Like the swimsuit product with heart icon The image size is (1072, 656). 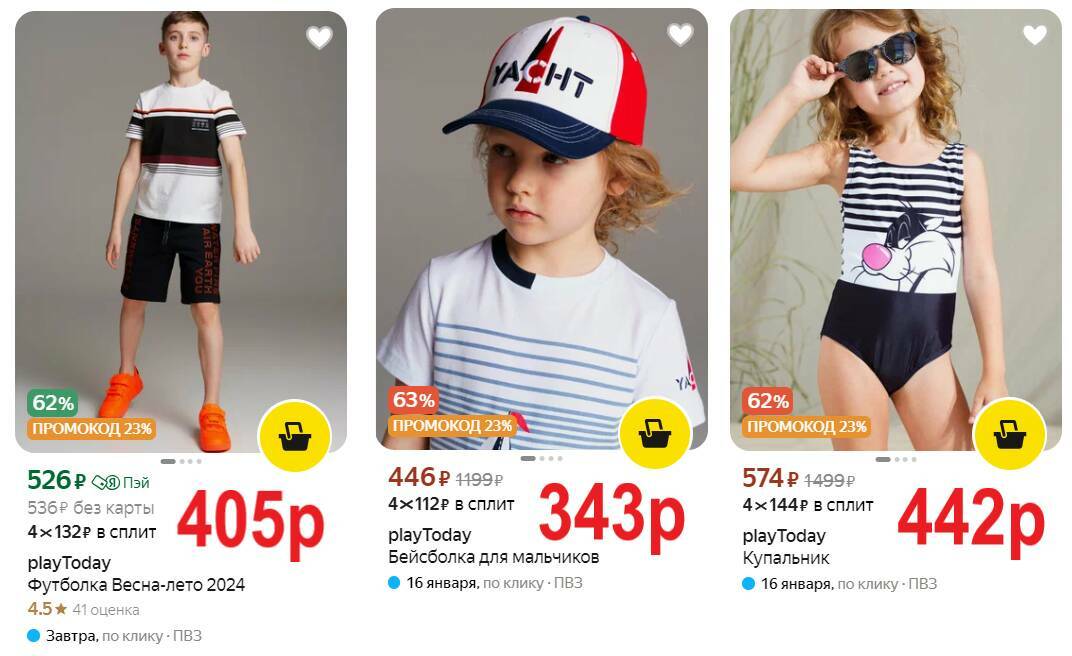click(1034, 34)
